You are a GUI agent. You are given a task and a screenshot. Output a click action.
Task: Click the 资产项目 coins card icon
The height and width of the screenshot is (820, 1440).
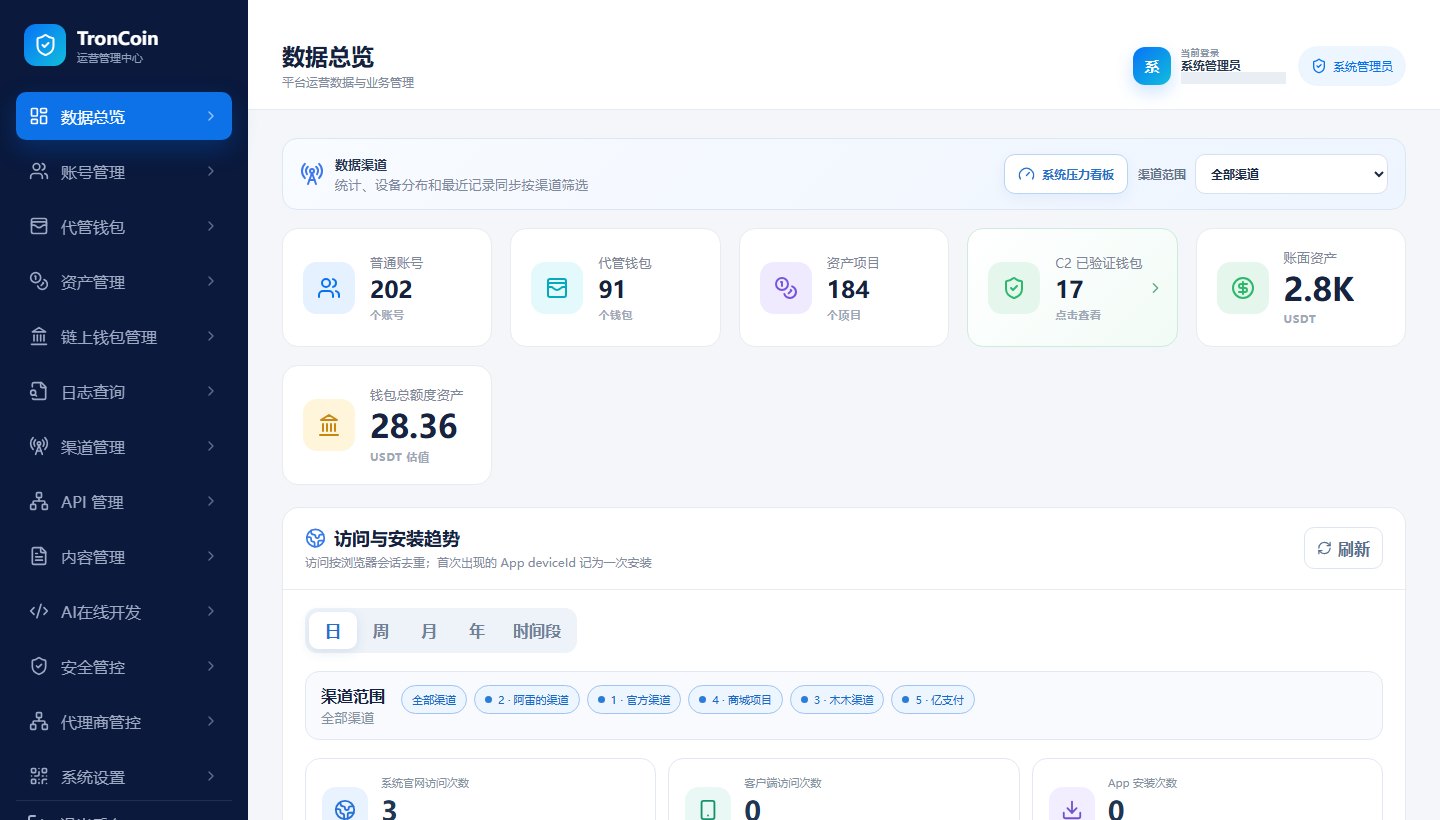pos(786,288)
